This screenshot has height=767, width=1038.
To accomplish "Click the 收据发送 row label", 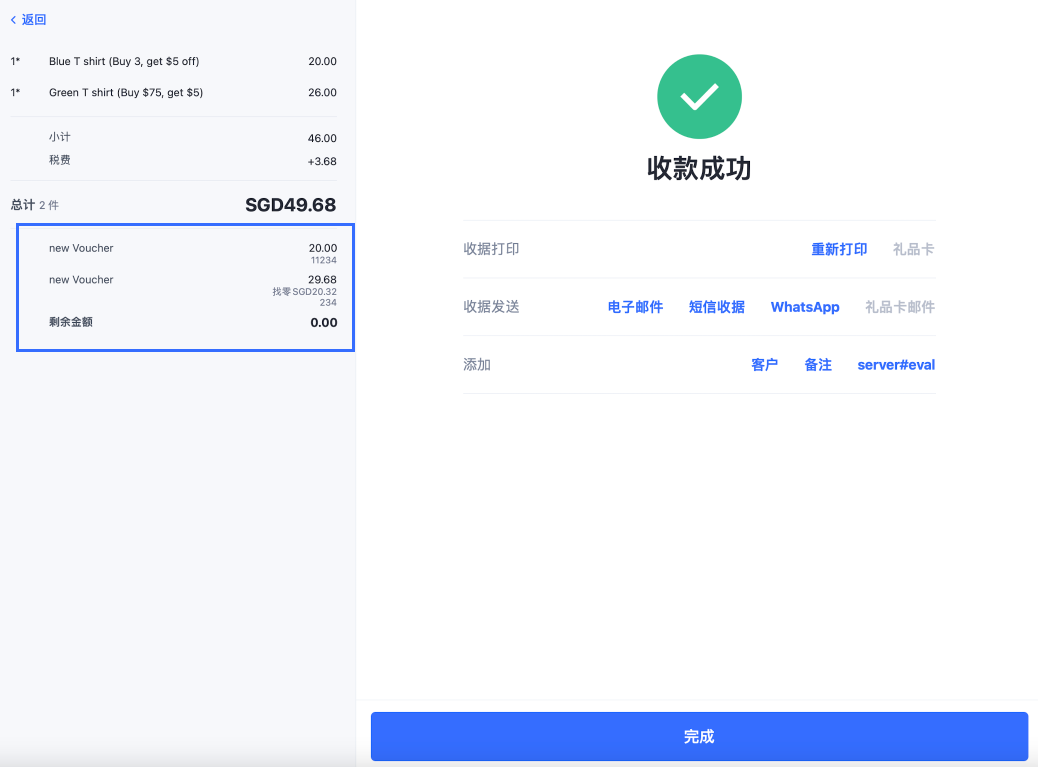I will [x=491, y=306].
